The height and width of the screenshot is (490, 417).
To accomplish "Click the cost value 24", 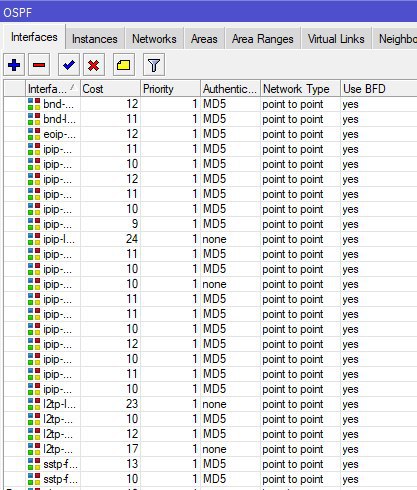I will pos(132,239).
